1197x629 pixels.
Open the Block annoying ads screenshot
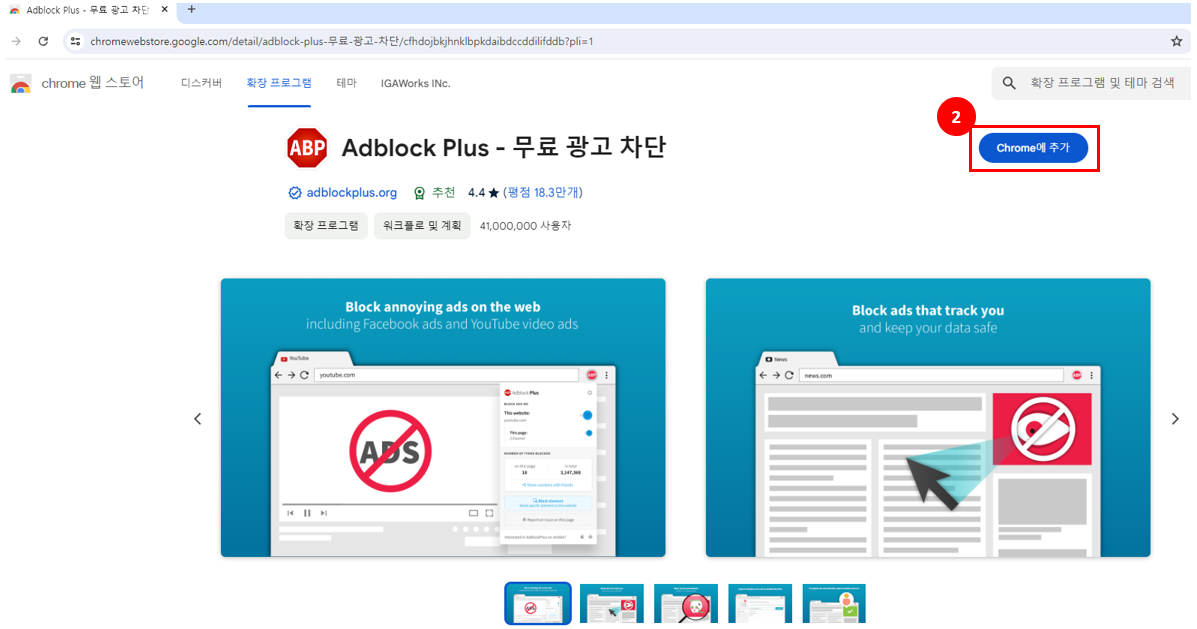click(443, 418)
